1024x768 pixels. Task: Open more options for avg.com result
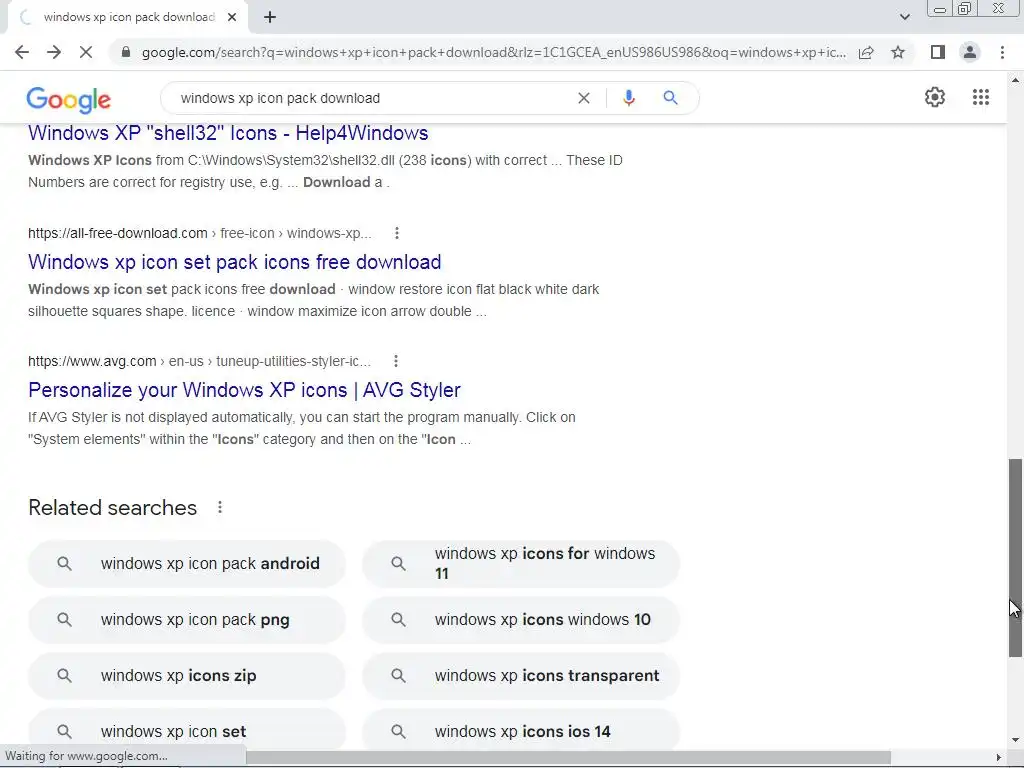(x=396, y=361)
